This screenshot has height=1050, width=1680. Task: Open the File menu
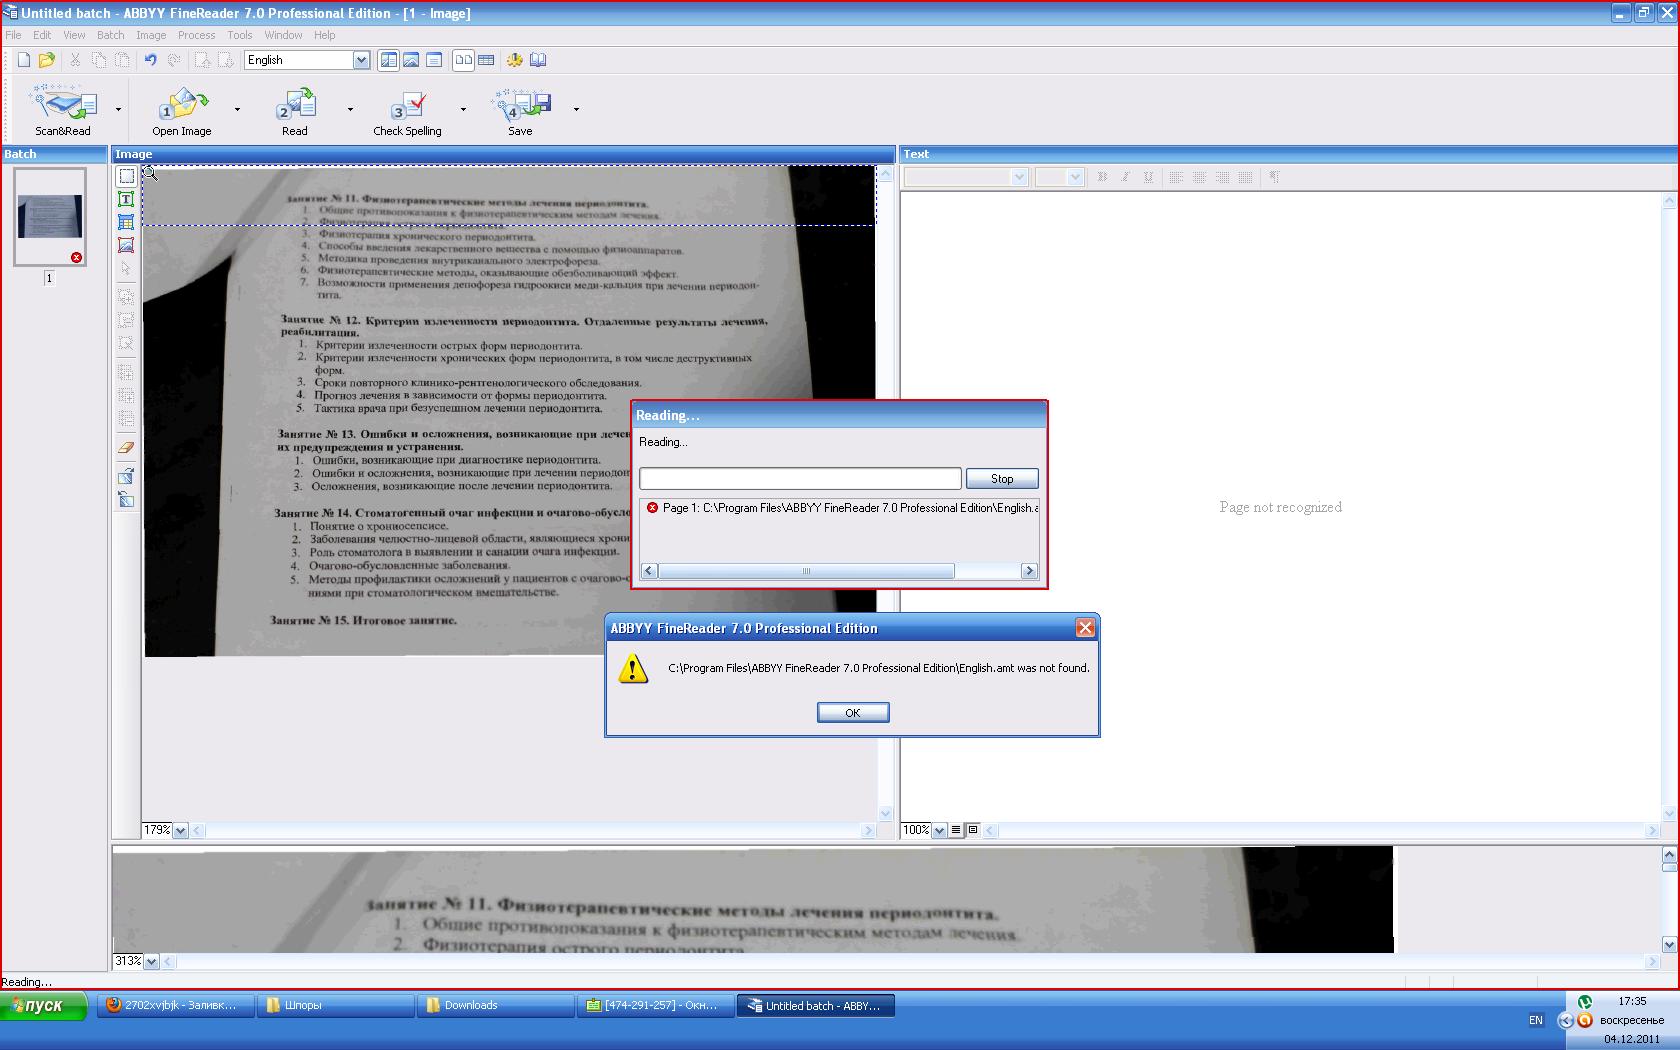tap(14, 35)
